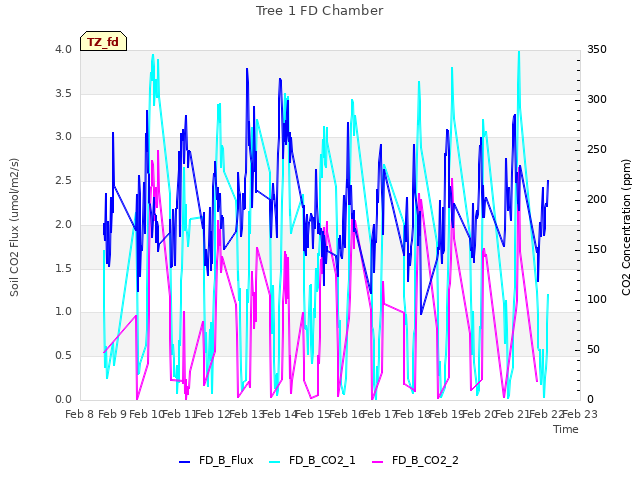Click the 50 right axis tick label
The height and width of the screenshot is (480, 640).
593,349
